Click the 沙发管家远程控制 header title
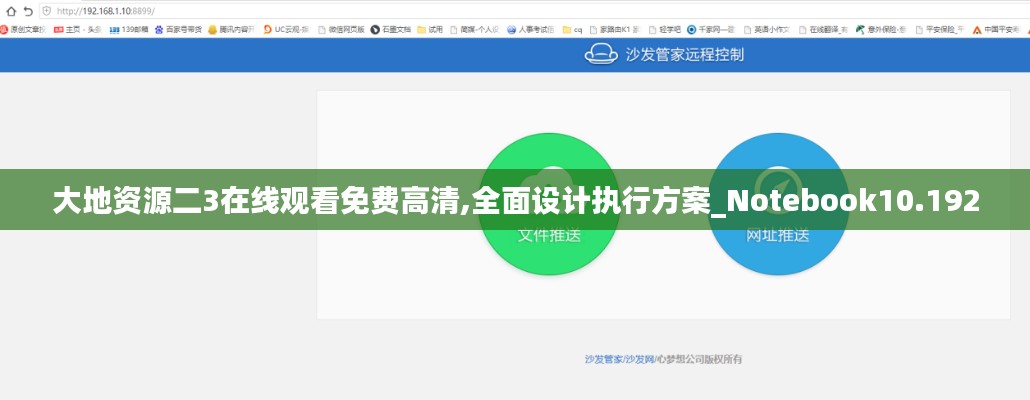 coord(684,55)
